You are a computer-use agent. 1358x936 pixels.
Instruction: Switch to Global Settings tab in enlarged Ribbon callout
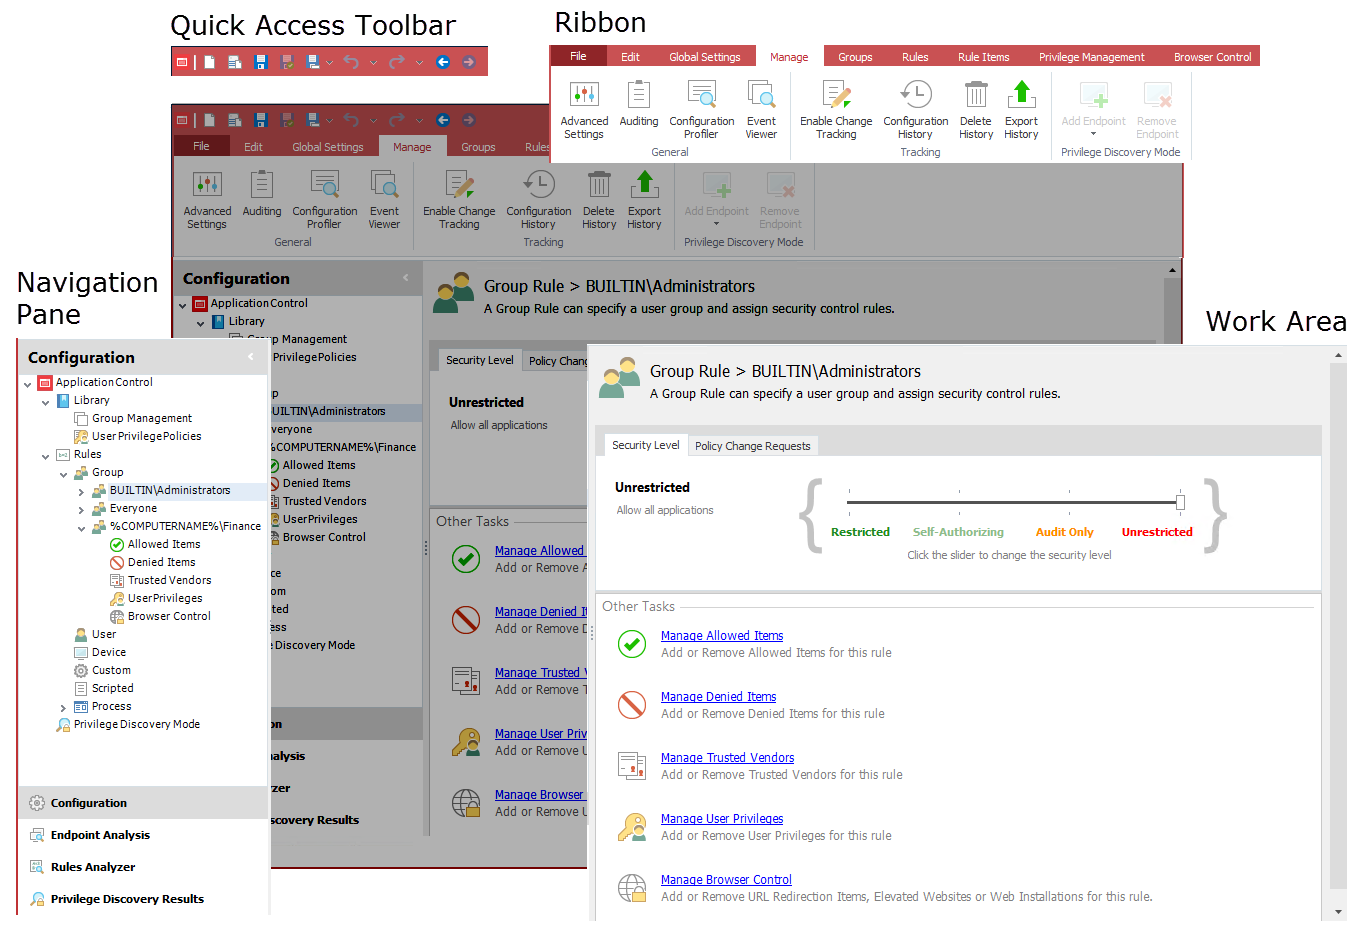point(705,57)
